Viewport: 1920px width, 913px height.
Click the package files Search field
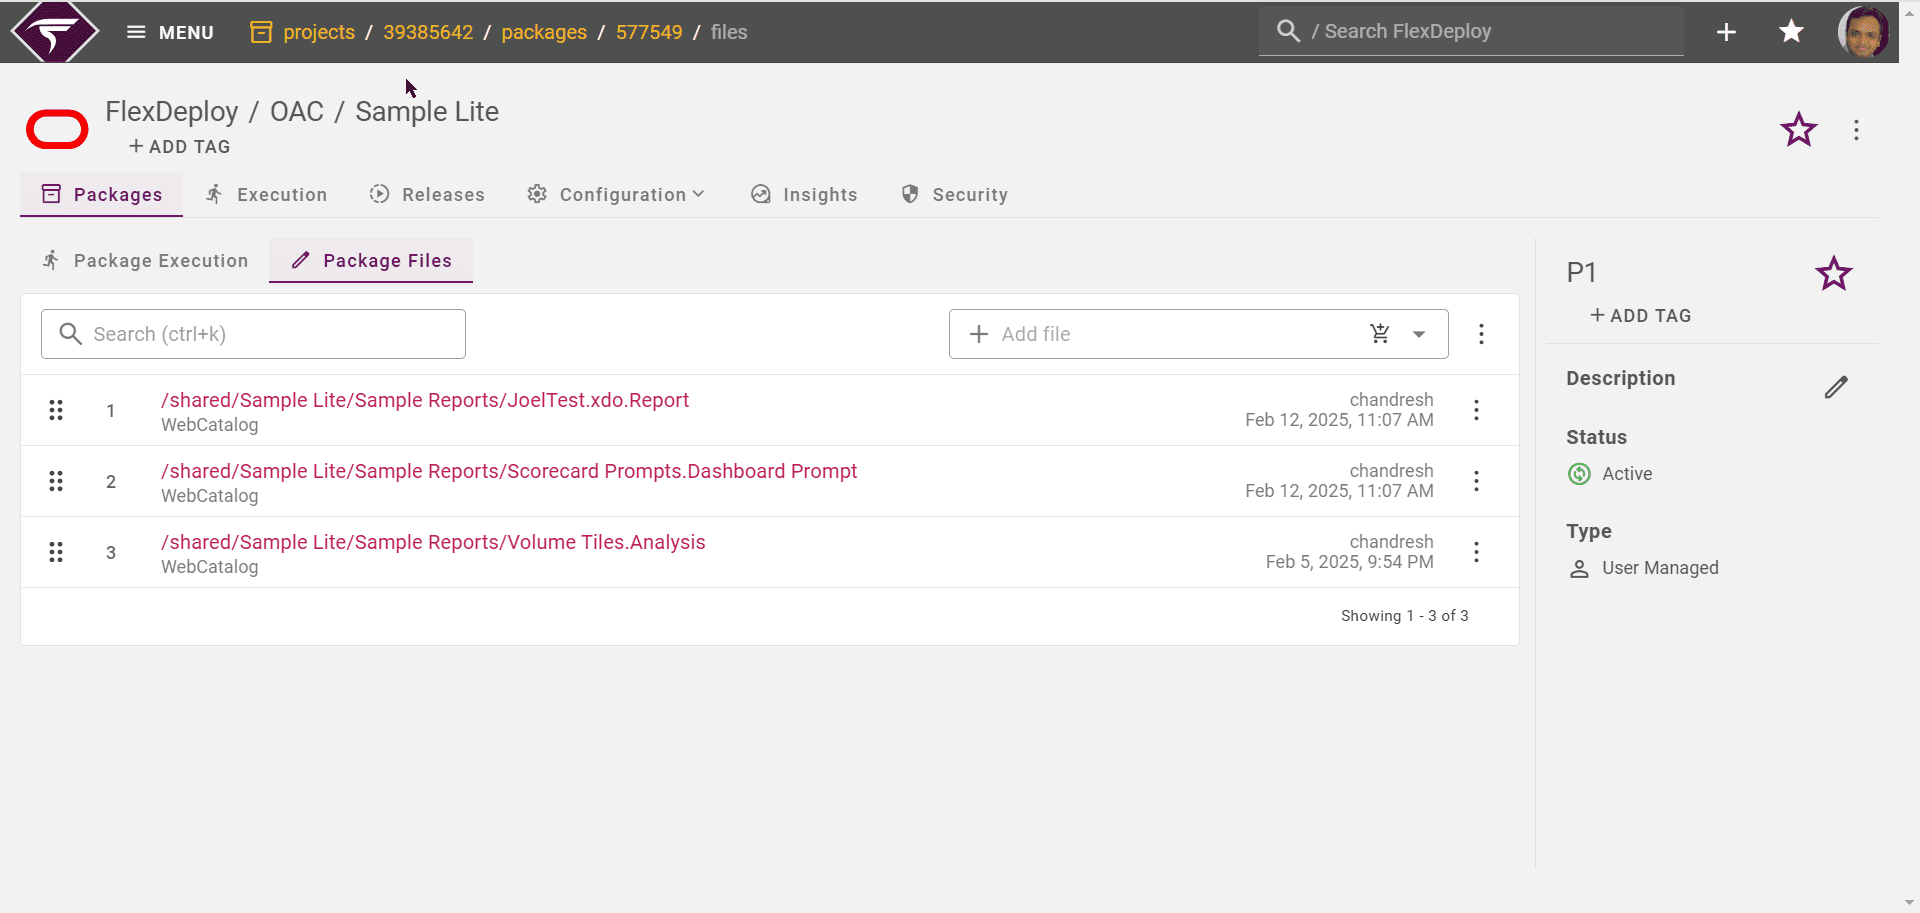[x=253, y=334]
